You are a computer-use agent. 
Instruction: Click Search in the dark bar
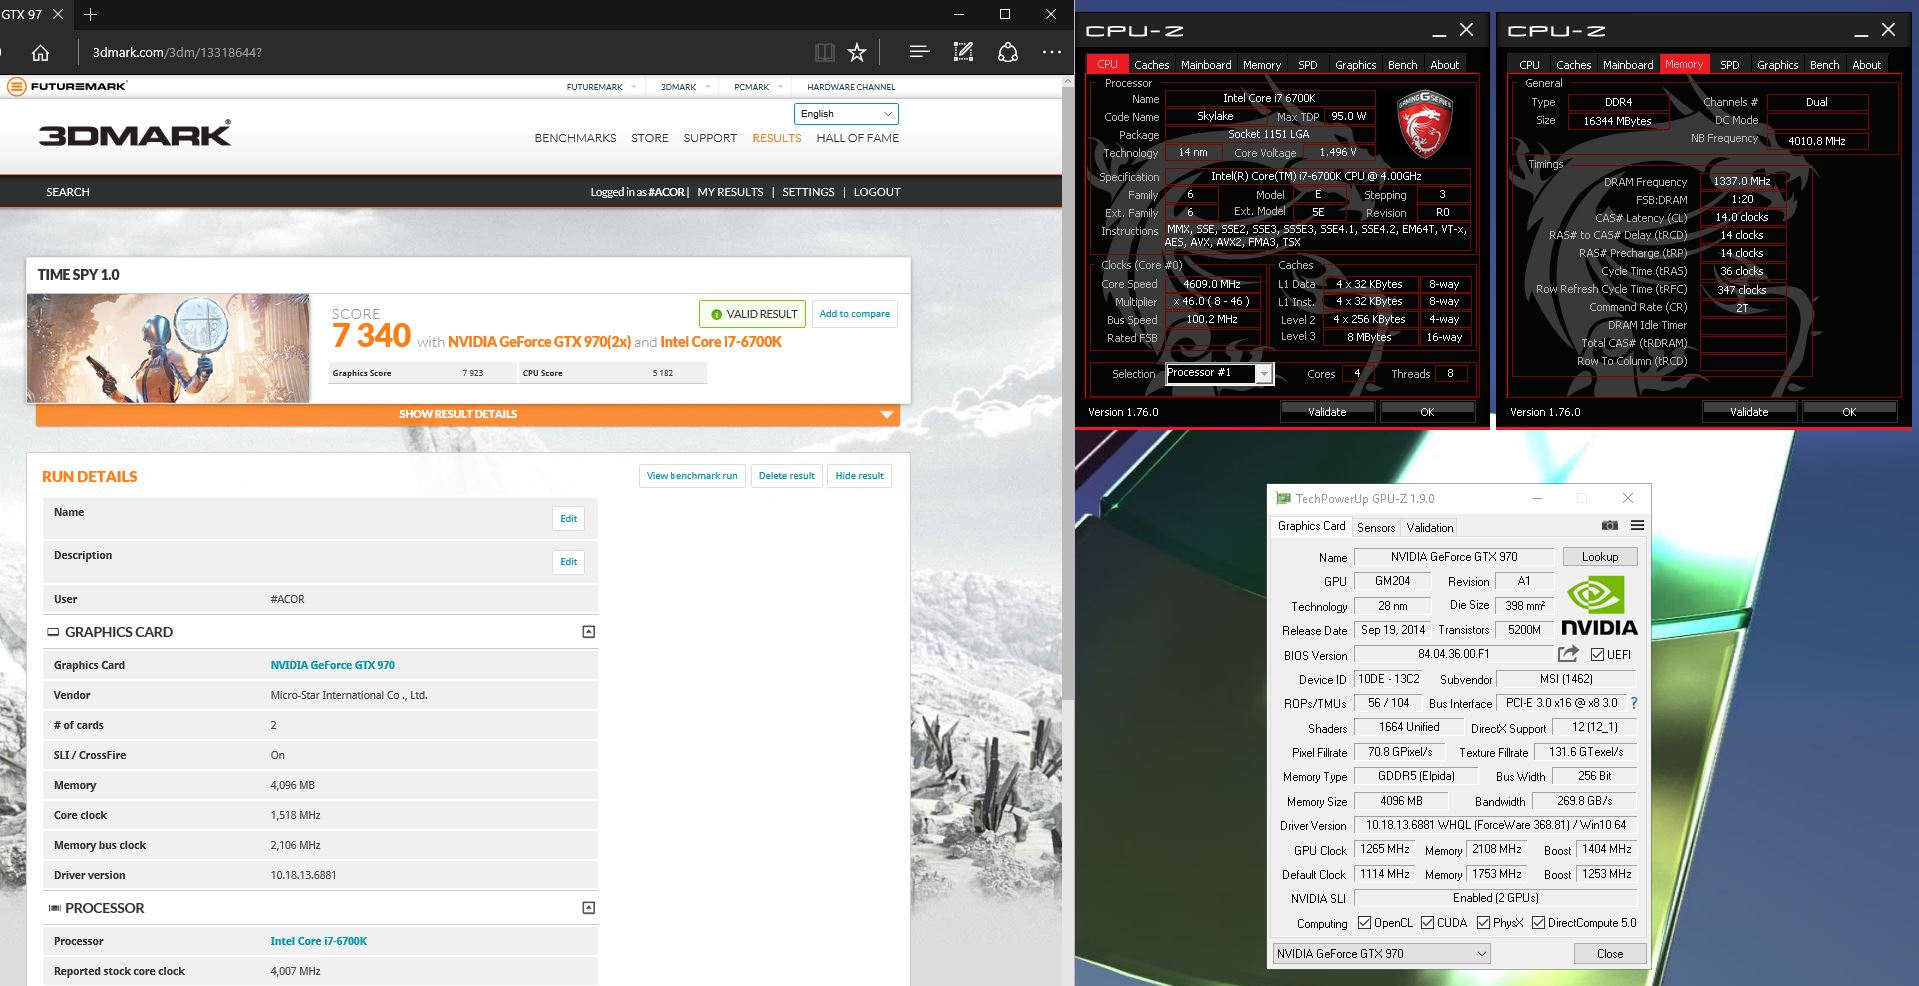coord(68,192)
